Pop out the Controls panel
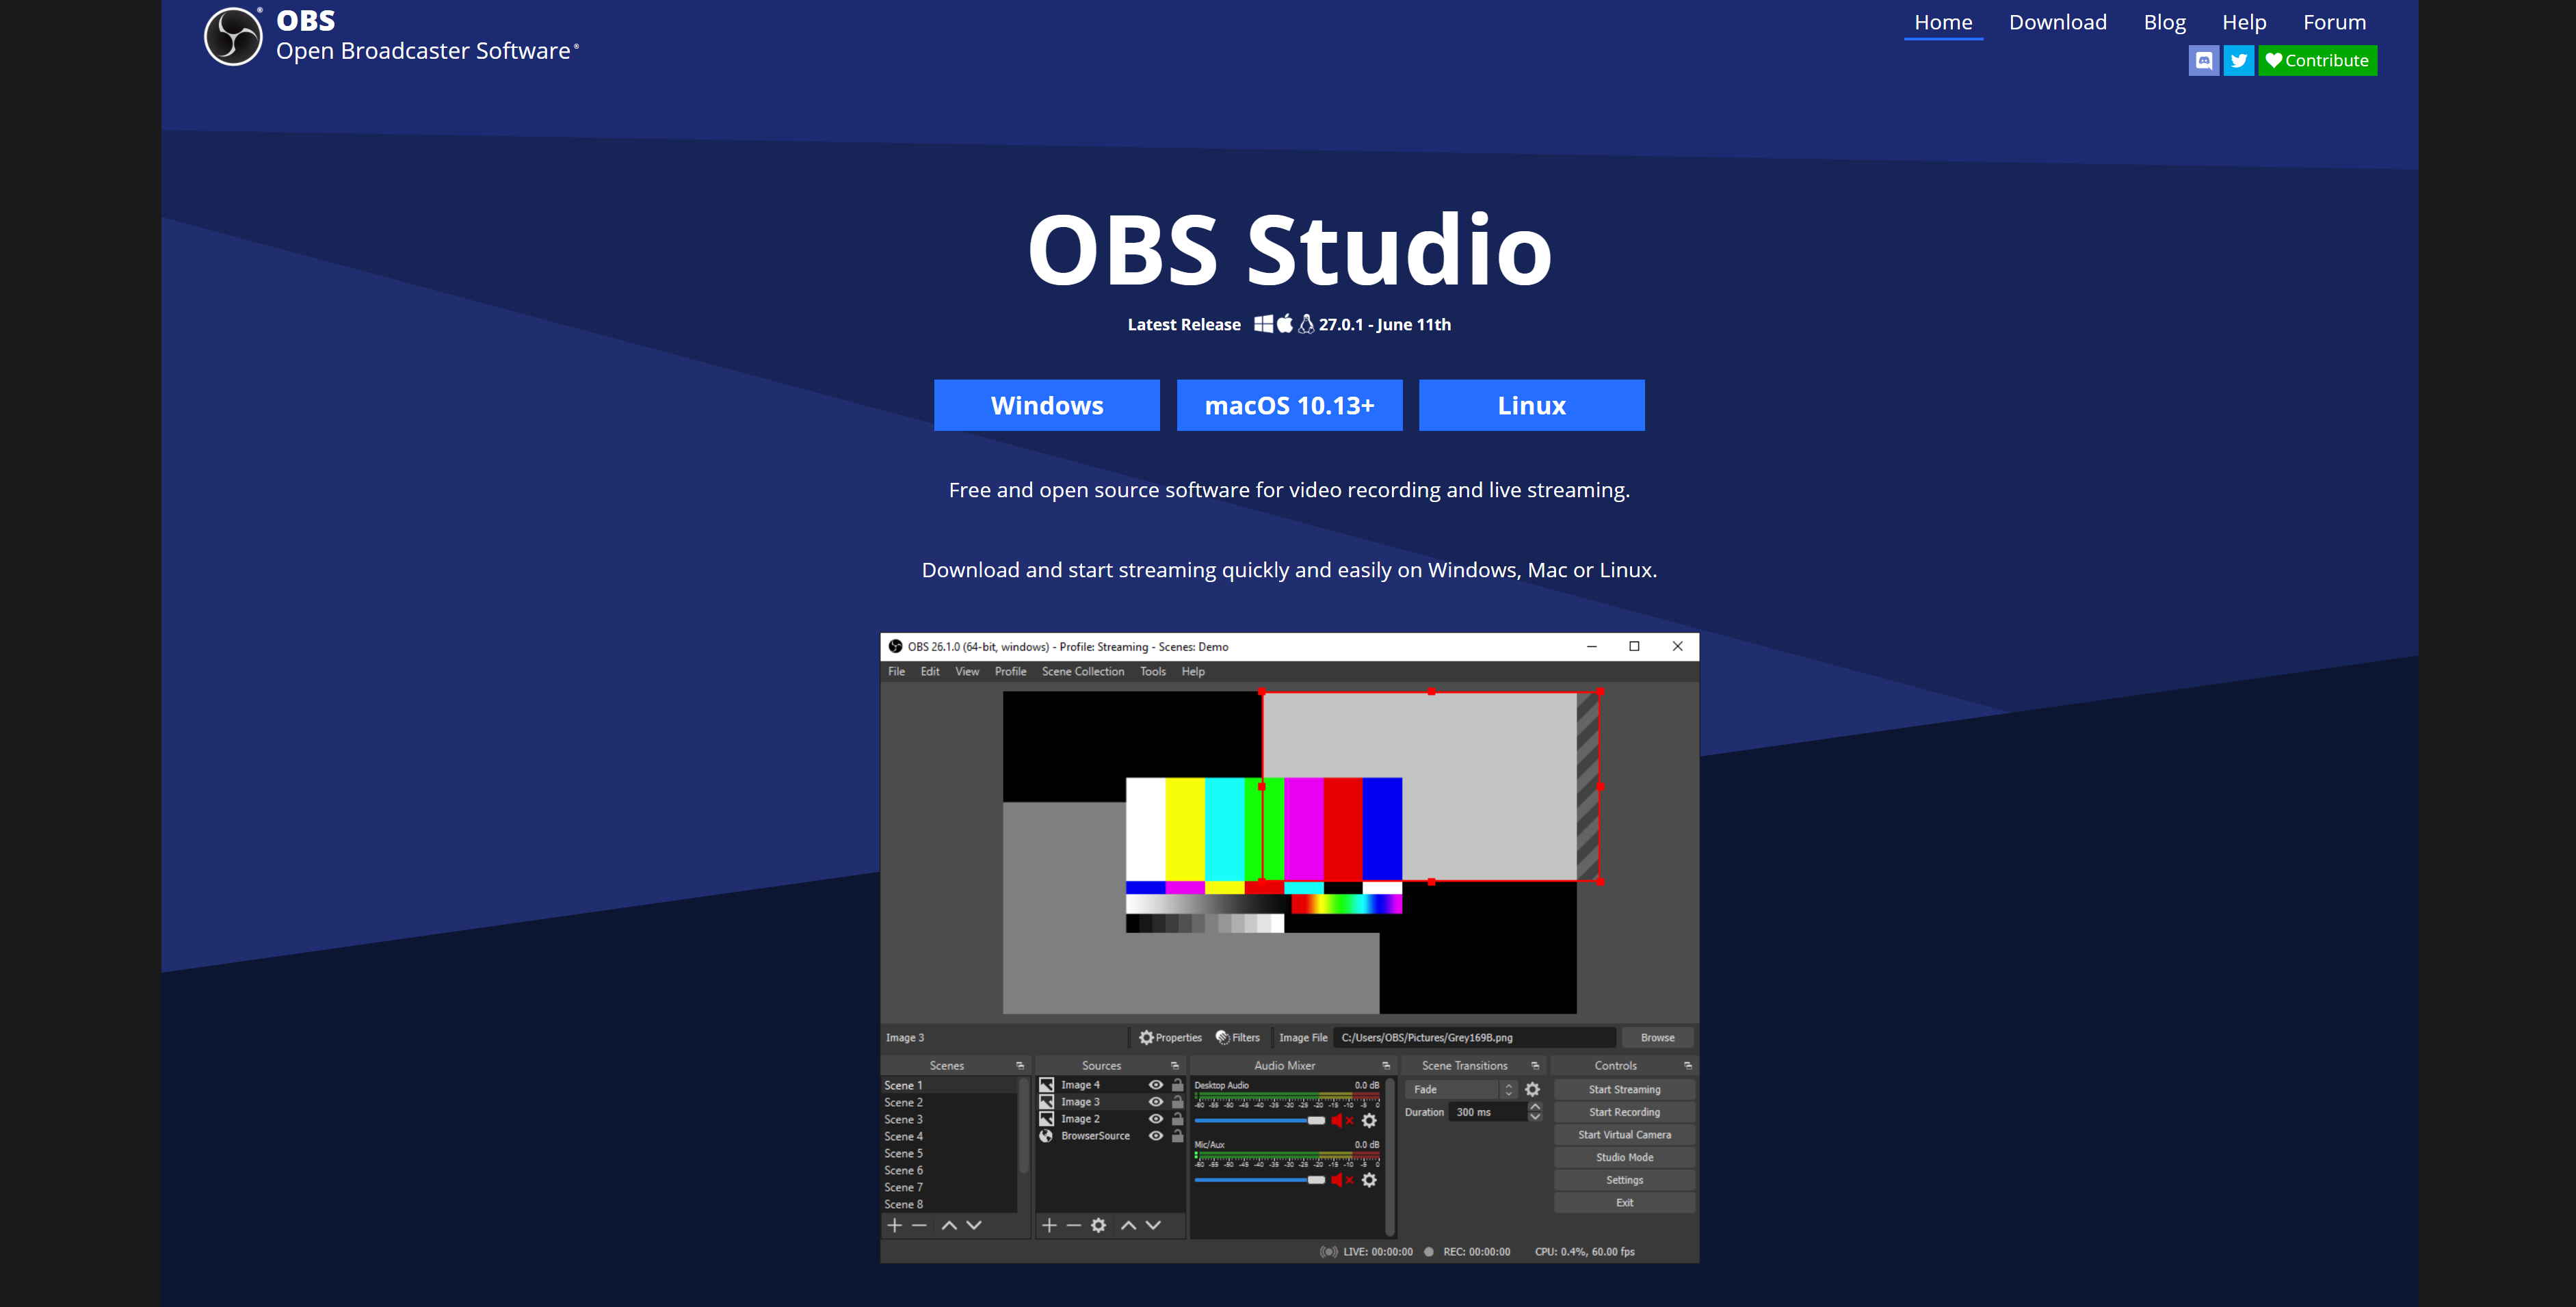This screenshot has width=2576, height=1307. tap(1688, 1066)
